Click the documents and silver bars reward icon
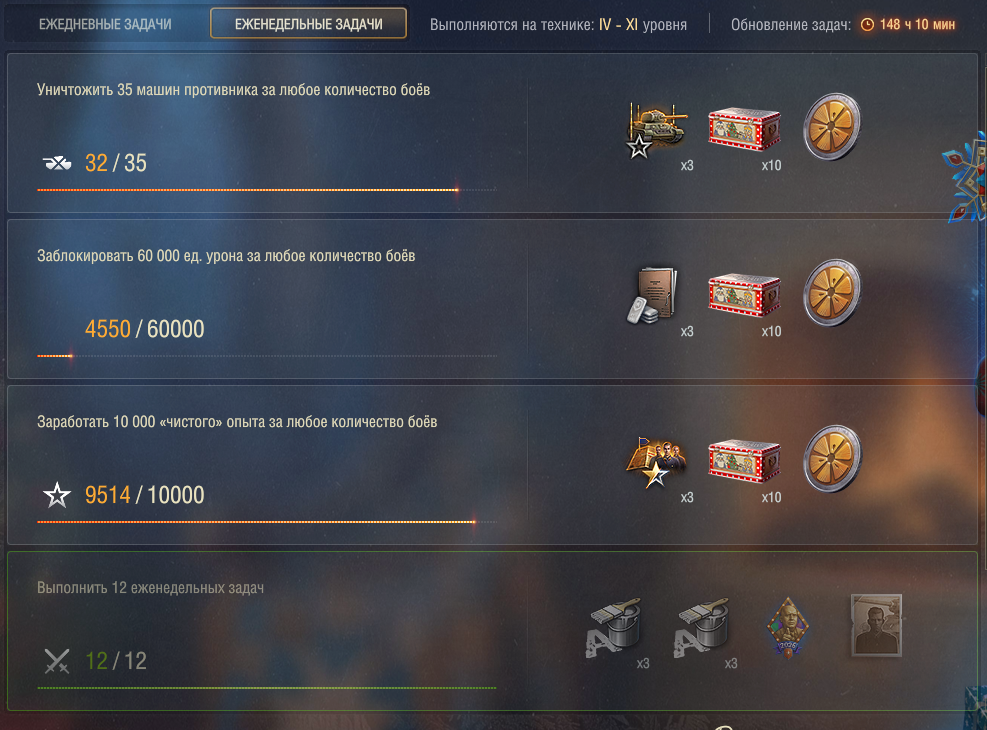987x730 pixels. [x=653, y=295]
